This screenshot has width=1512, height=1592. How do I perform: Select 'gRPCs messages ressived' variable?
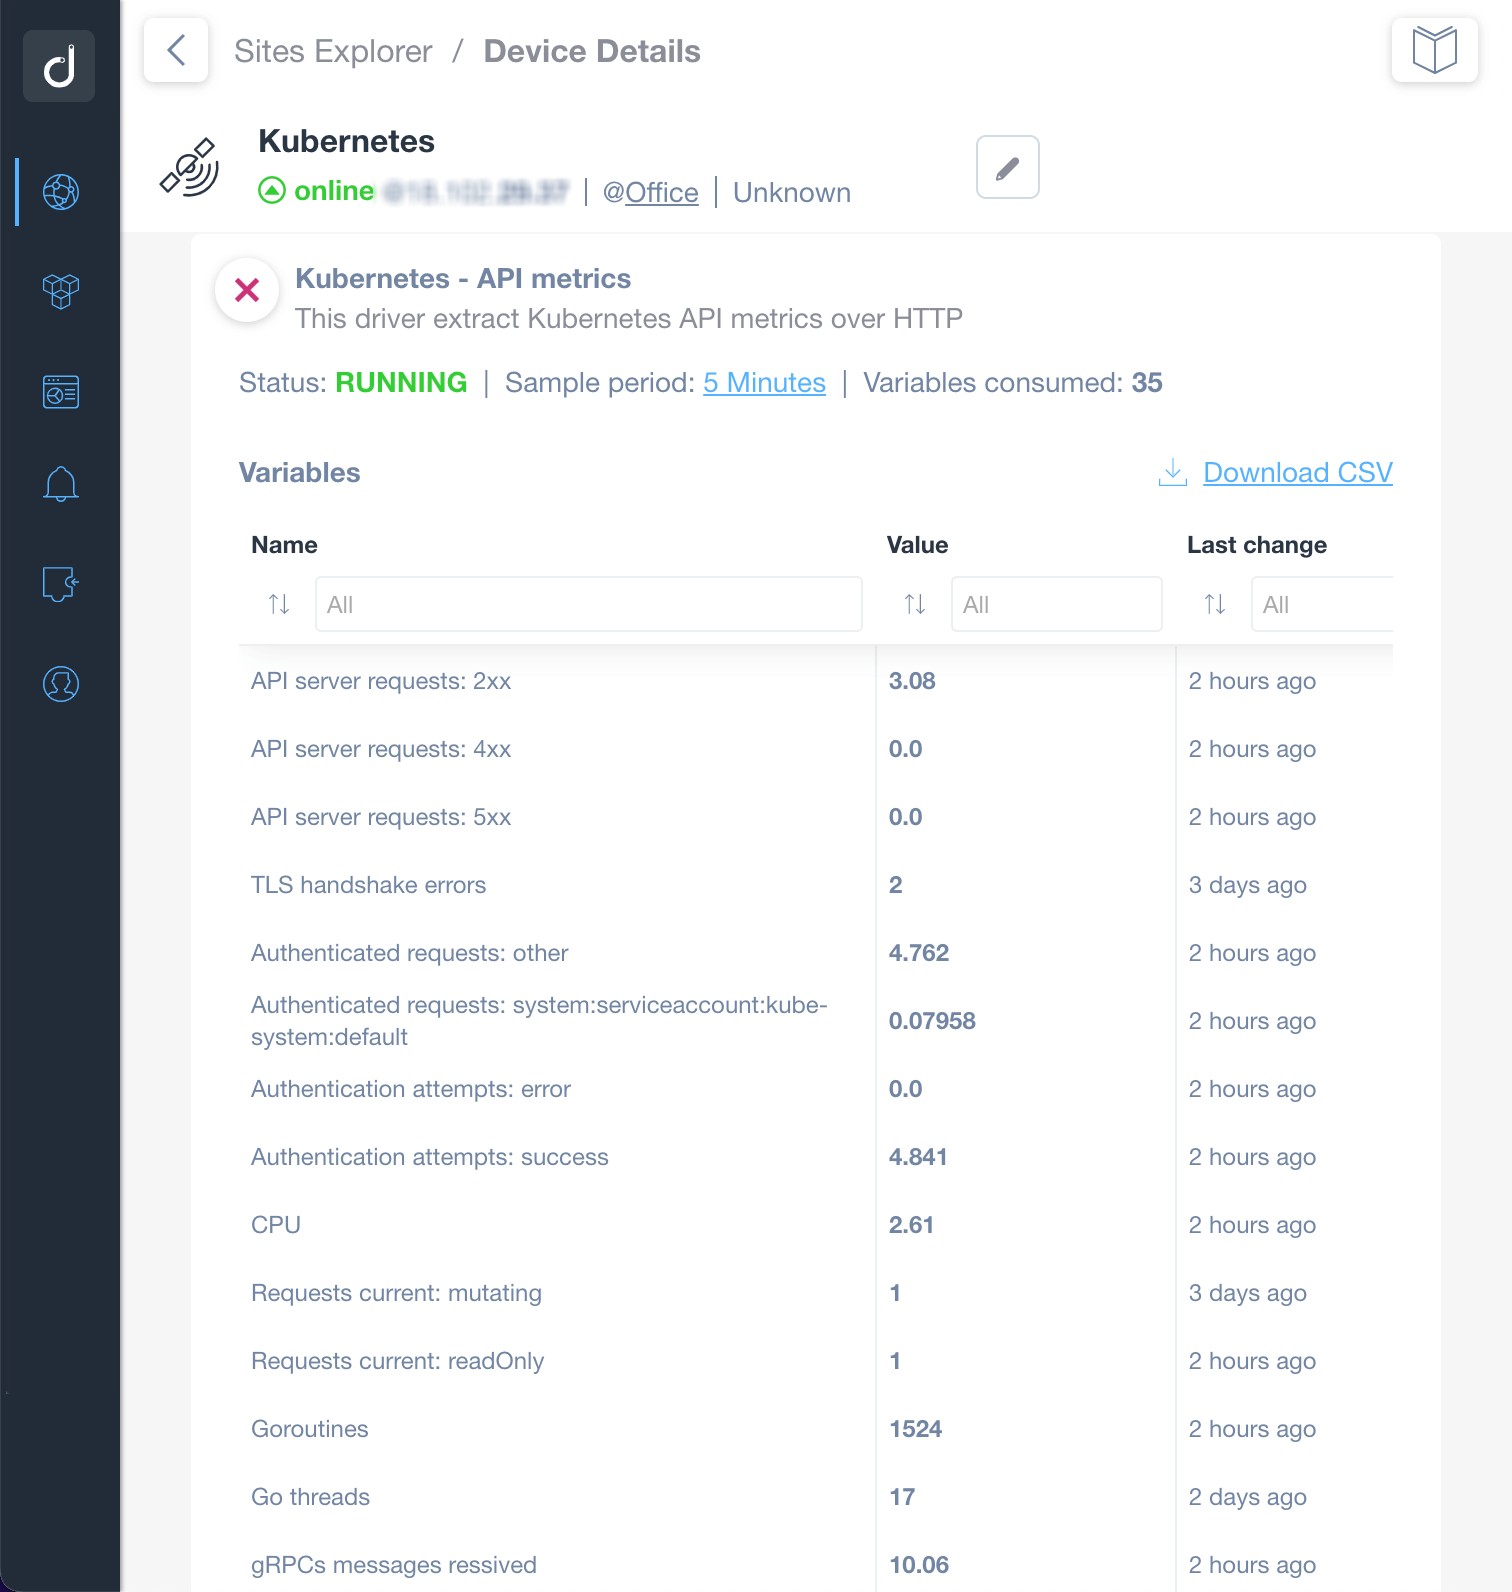pyautogui.click(x=394, y=1565)
